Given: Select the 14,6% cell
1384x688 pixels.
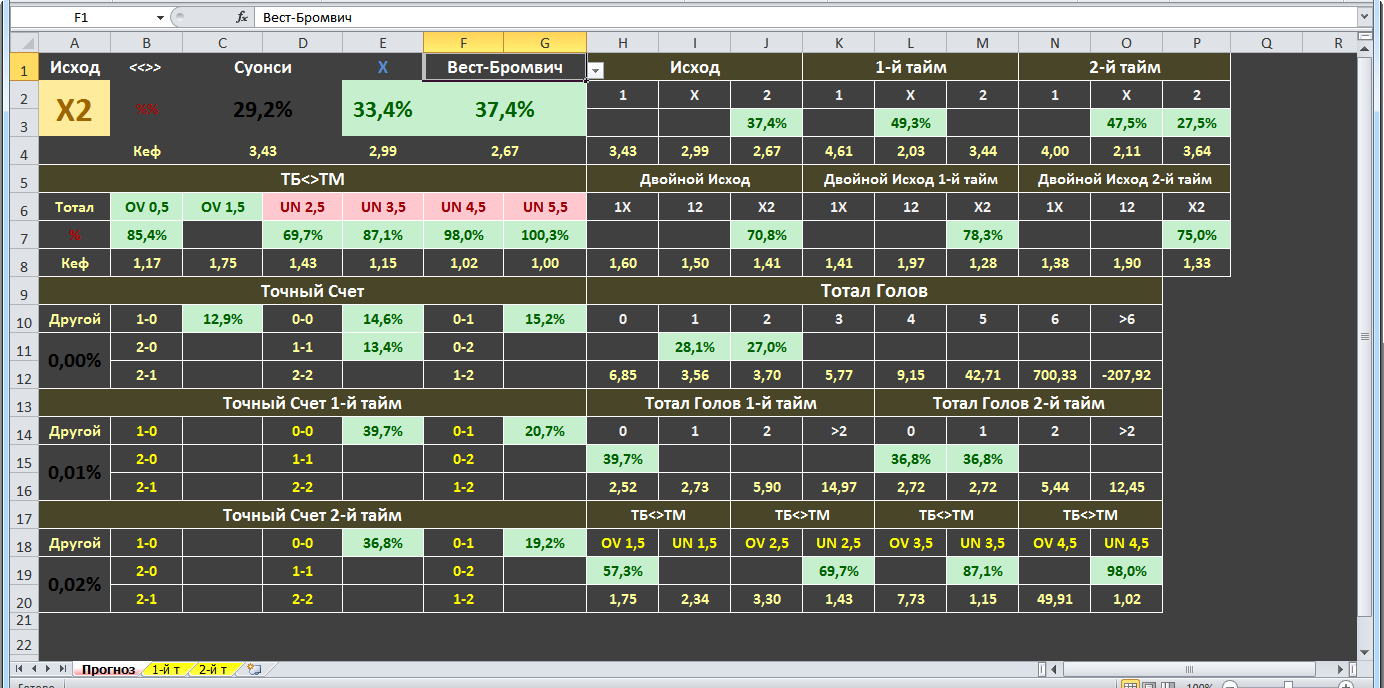Looking at the screenshot, I should [x=383, y=319].
